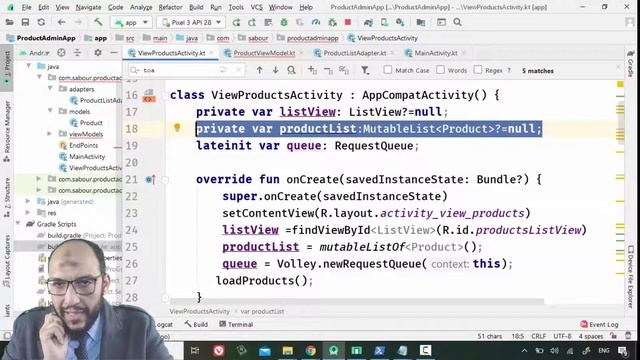This screenshot has height=360, width=640.
Task: Go to previous match with up arrow
Action: coord(259,70)
